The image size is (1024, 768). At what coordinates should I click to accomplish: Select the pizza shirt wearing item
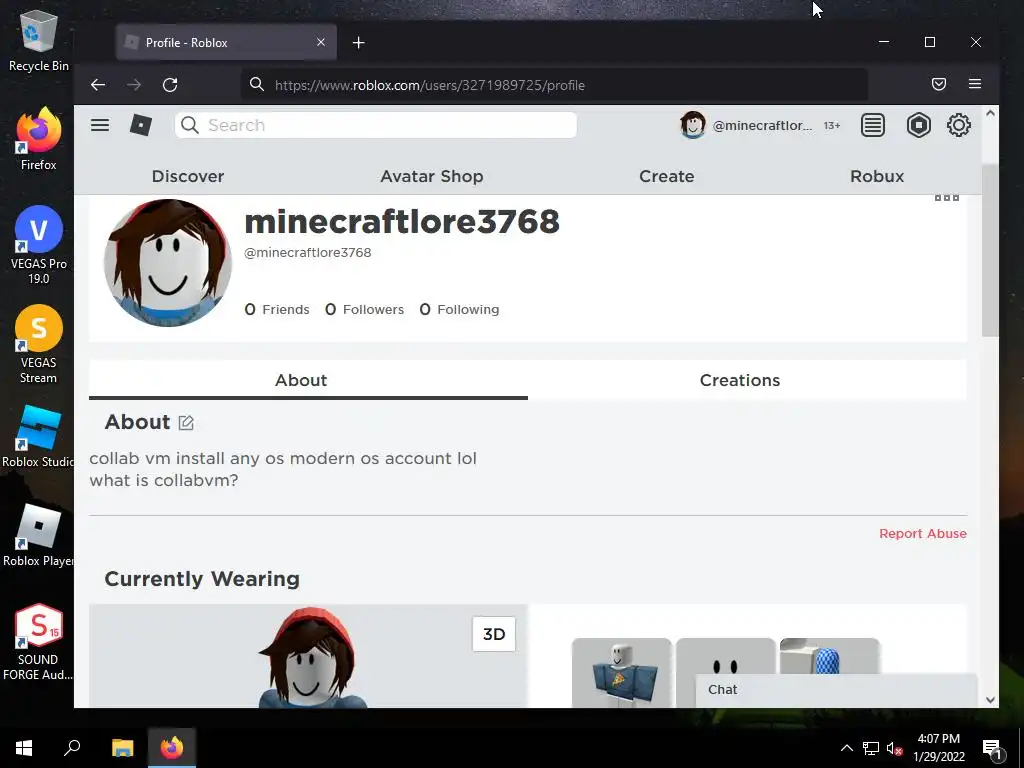tap(621, 673)
